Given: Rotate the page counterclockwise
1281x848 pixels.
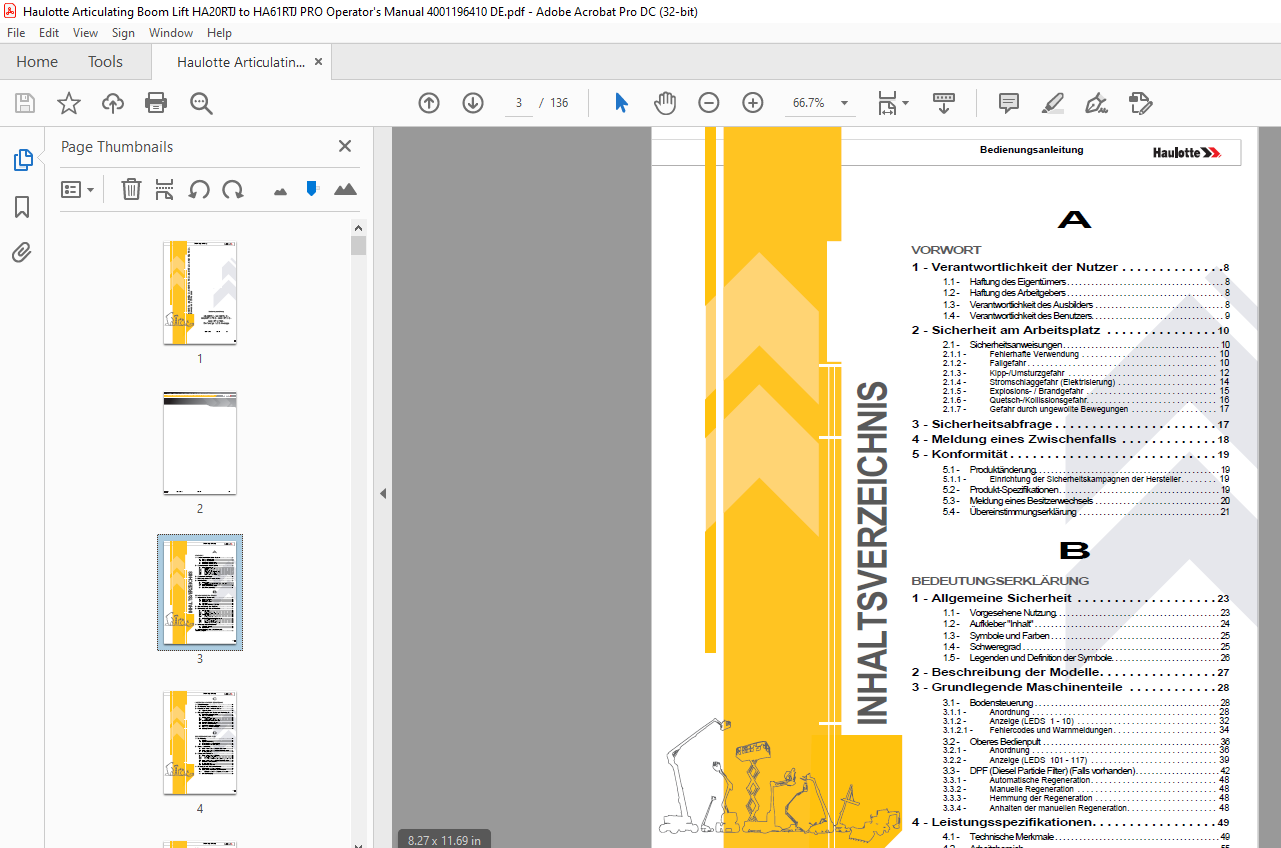Looking at the screenshot, I should pos(199,189).
